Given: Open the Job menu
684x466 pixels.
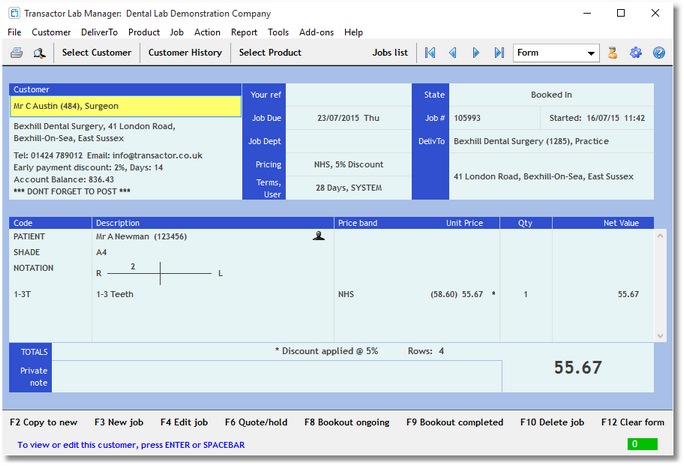Looking at the screenshot, I should (x=177, y=32).
